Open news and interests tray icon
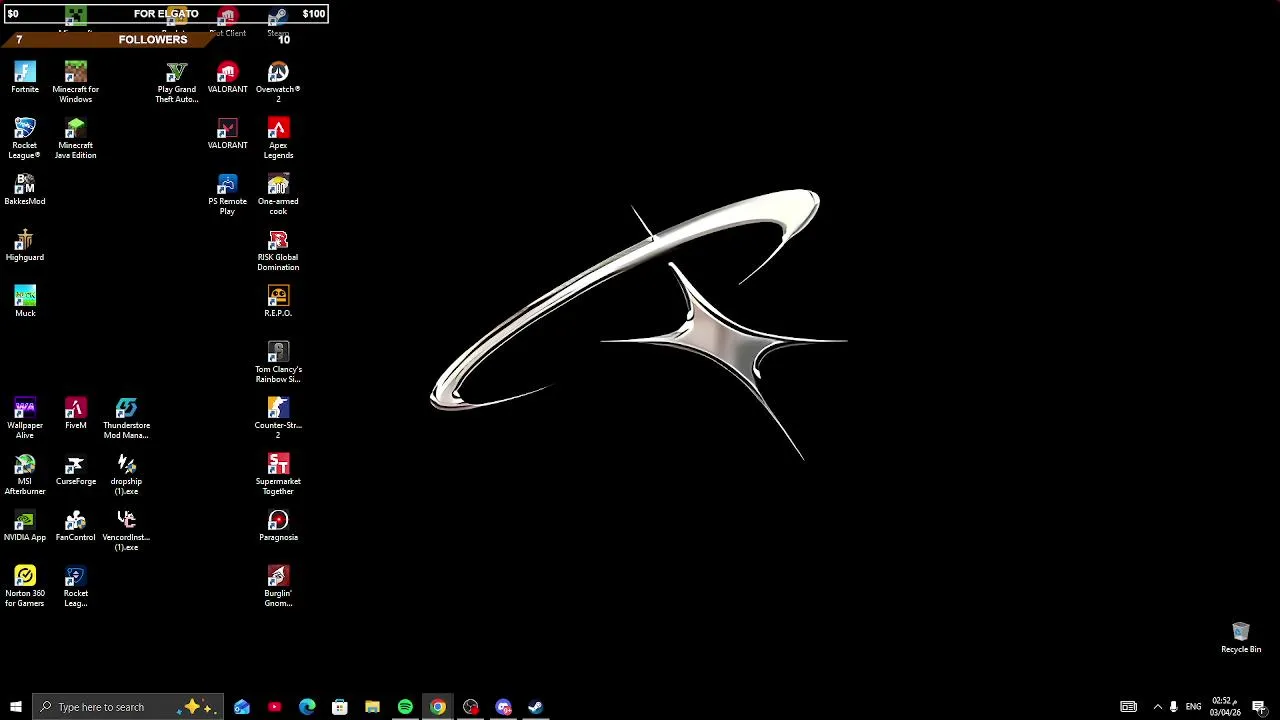The width and height of the screenshot is (1280, 720). point(1128,707)
